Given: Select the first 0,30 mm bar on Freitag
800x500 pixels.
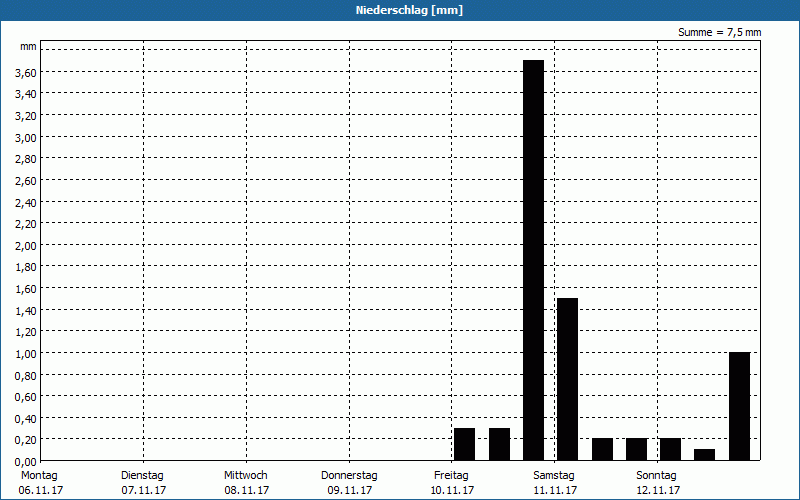Looking at the screenshot, I should pos(465,444).
